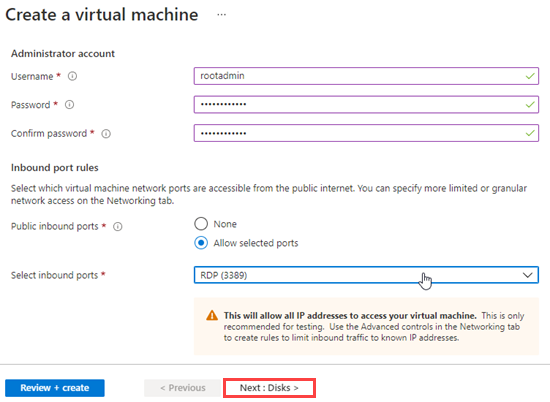Show info tooltip for Confirm password

pos(106,134)
